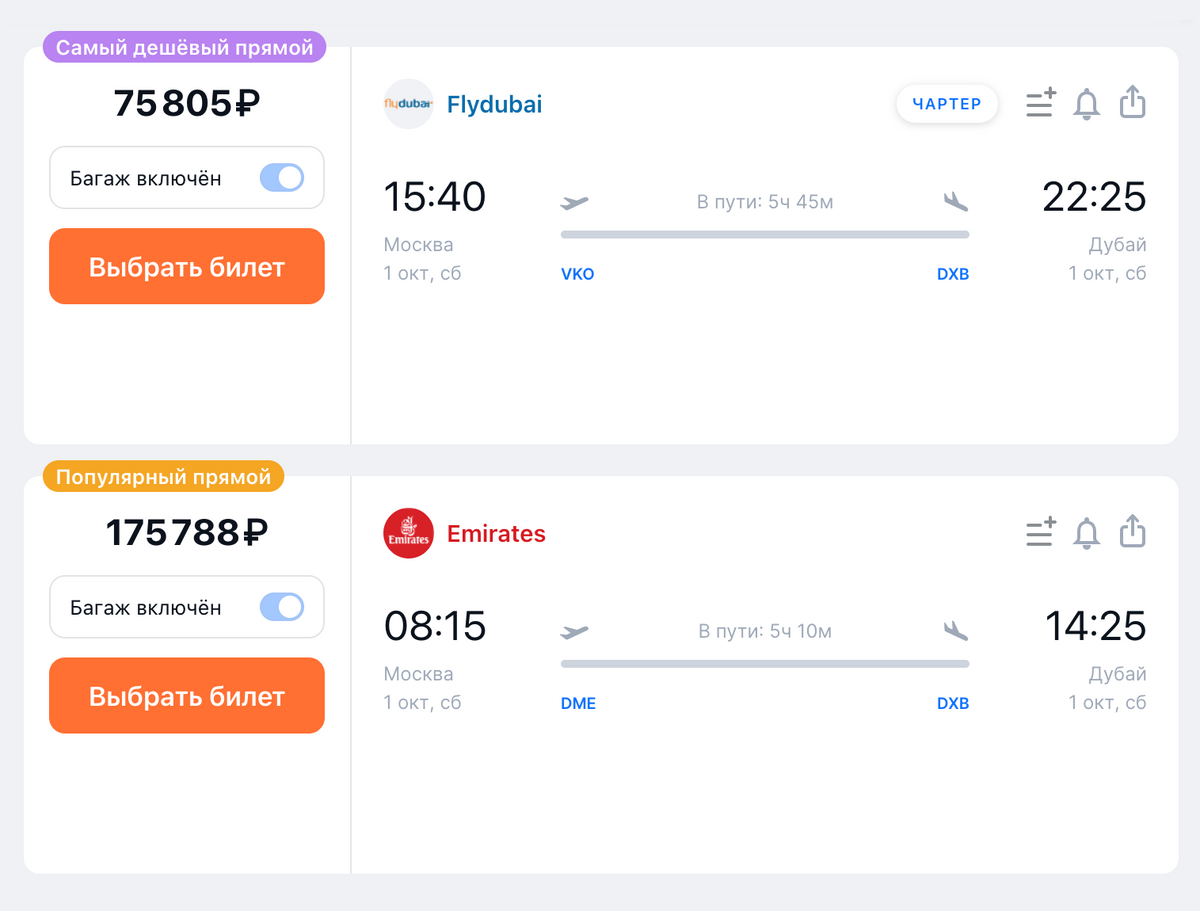Share the Emirates flight
The height and width of the screenshot is (911, 1200).
point(1132,531)
